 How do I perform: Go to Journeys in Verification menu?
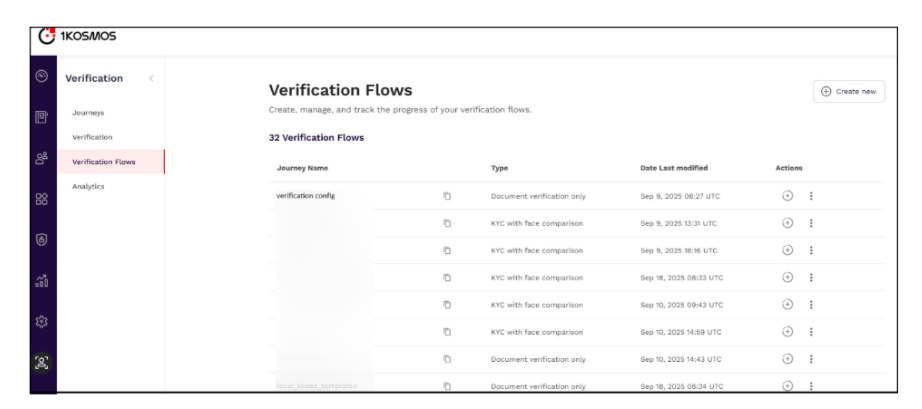88,112
